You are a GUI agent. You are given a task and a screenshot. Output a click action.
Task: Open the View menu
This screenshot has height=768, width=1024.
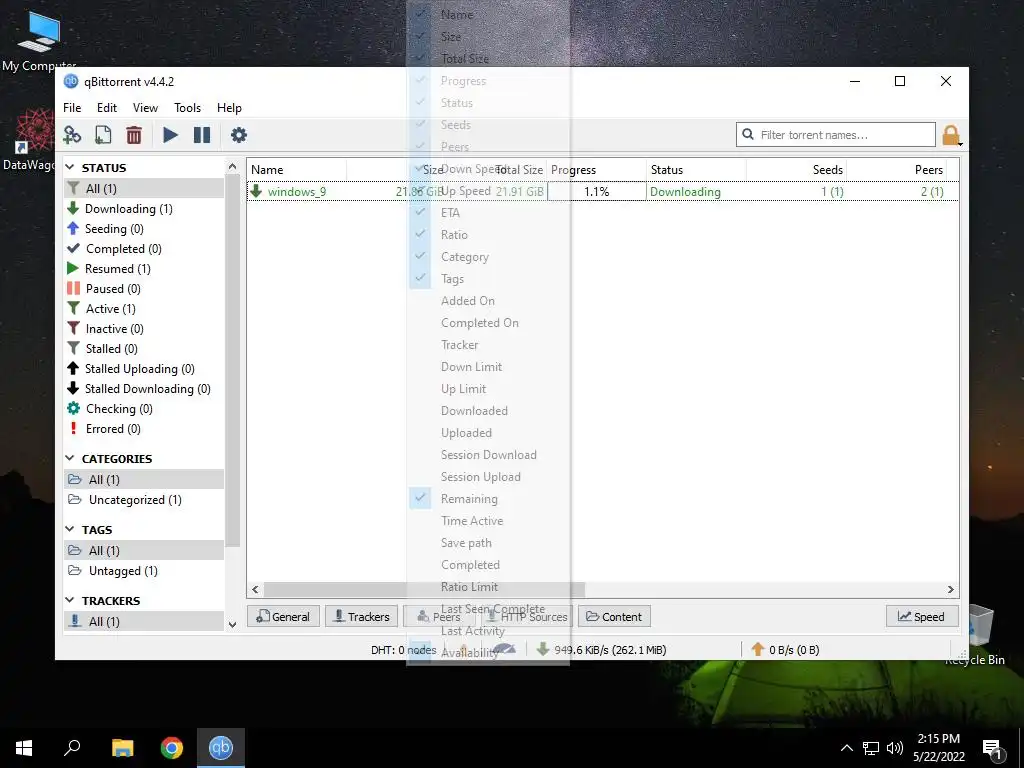(x=145, y=108)
